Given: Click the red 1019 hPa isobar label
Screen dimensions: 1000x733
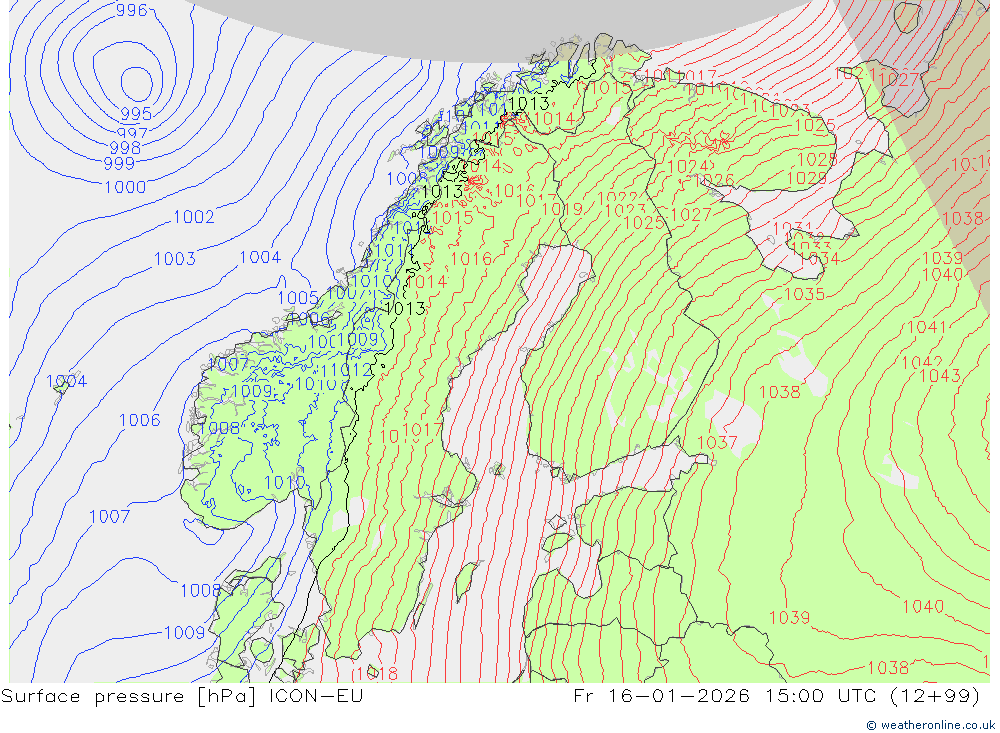Looking at the screenshot, I should point(562,209).
